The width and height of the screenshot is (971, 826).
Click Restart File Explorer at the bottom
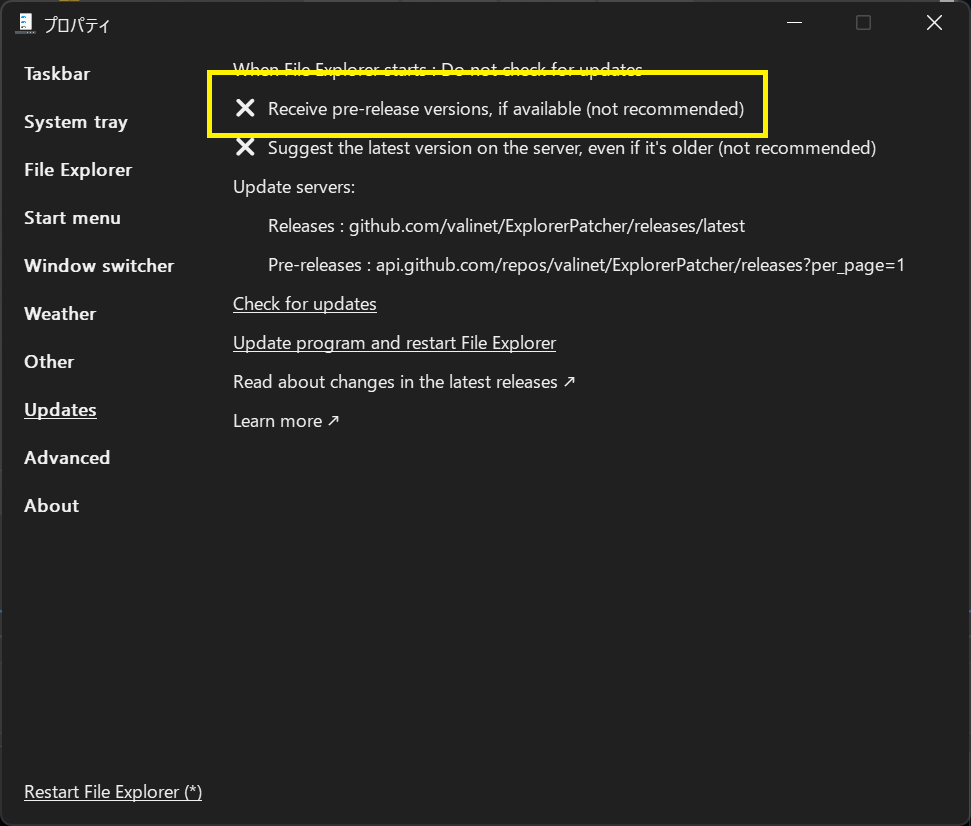click(x=112, y=791)
